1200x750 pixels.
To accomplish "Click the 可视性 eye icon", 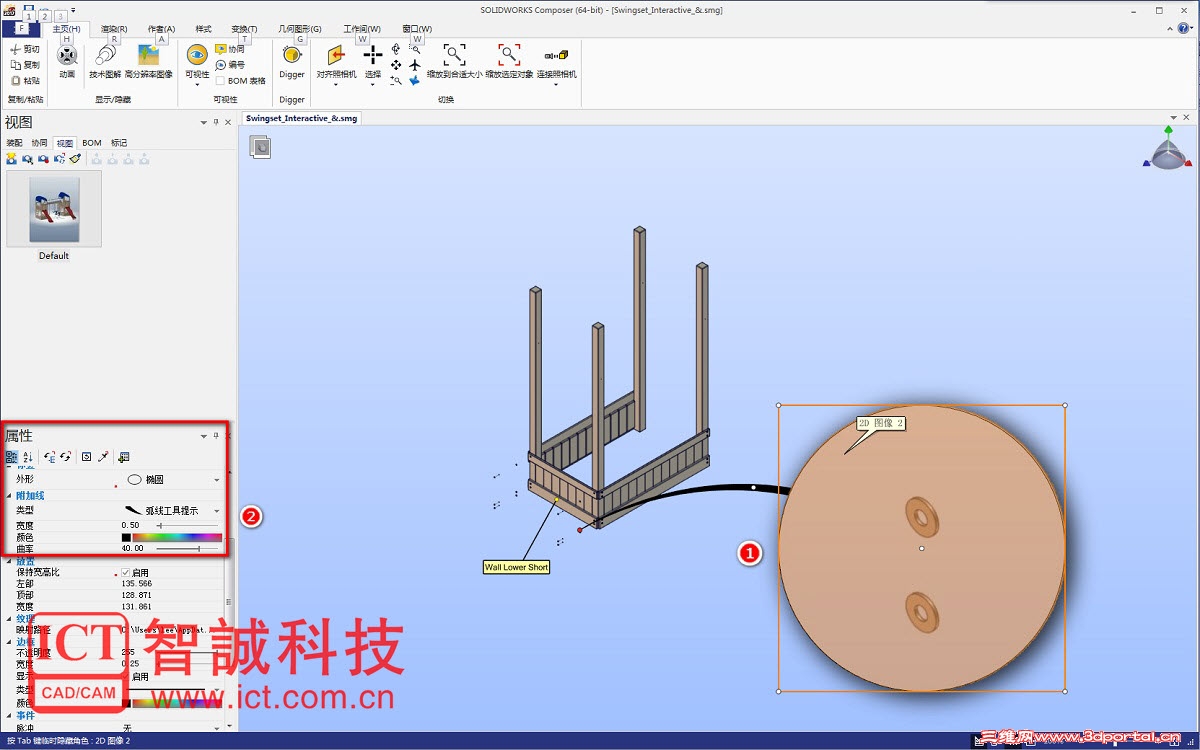I will (197, 55).
